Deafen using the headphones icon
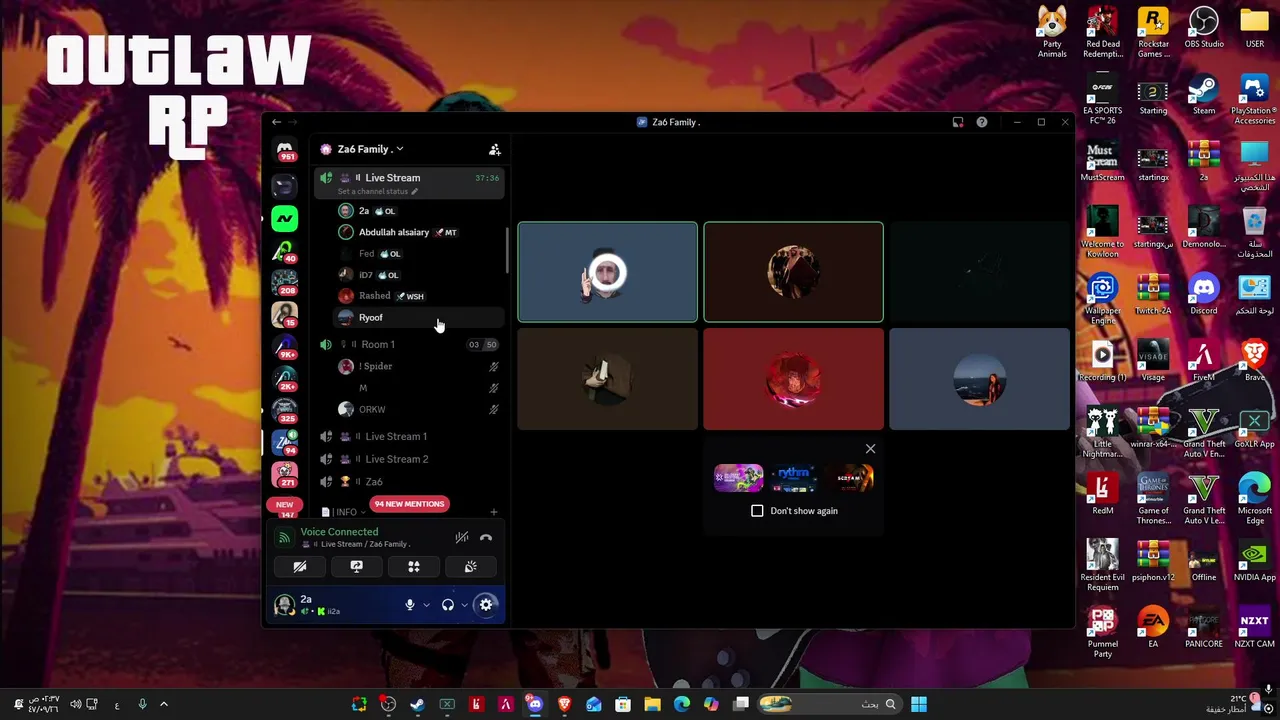 click(448, 605)
